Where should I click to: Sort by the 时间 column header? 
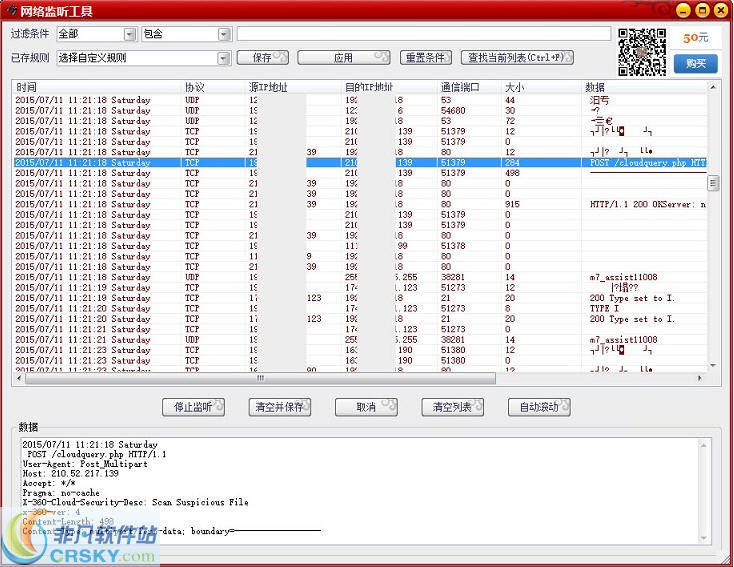pyautogui.click(x=97, y=87)
